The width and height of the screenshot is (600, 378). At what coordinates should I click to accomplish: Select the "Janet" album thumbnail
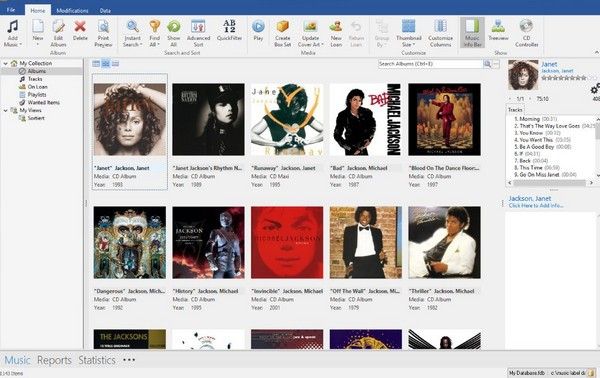tap(130, 119)
